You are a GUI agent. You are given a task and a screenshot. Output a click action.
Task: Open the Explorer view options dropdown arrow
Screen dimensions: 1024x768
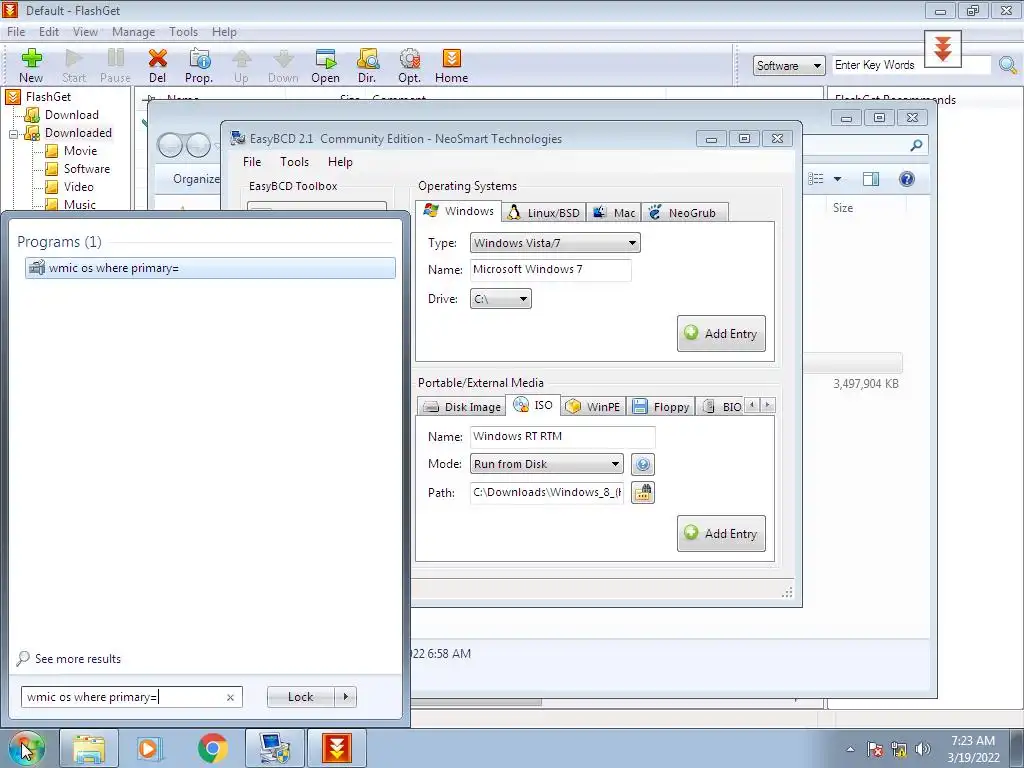(x=837, y=179)
